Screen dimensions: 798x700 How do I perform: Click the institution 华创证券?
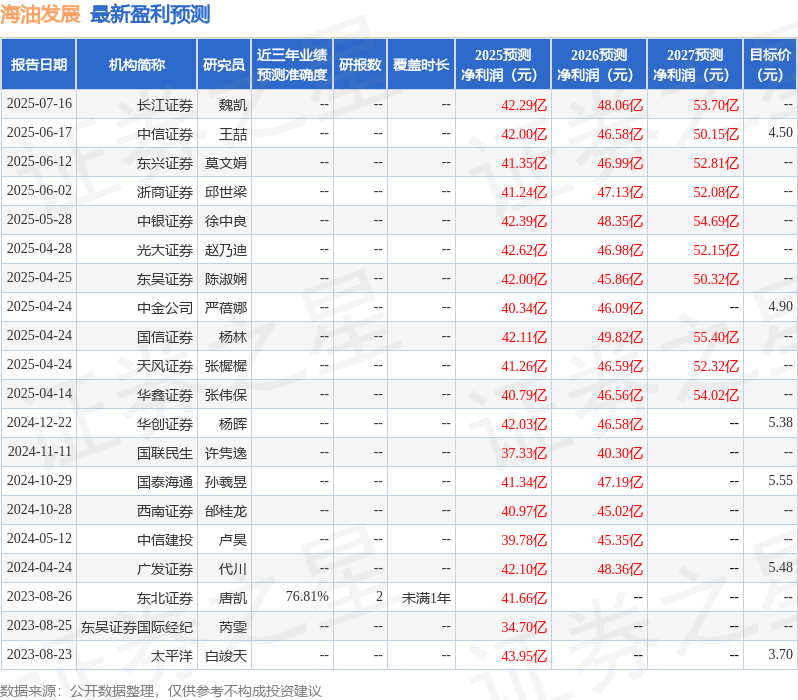pyautogui.click(x=165, y=425)
